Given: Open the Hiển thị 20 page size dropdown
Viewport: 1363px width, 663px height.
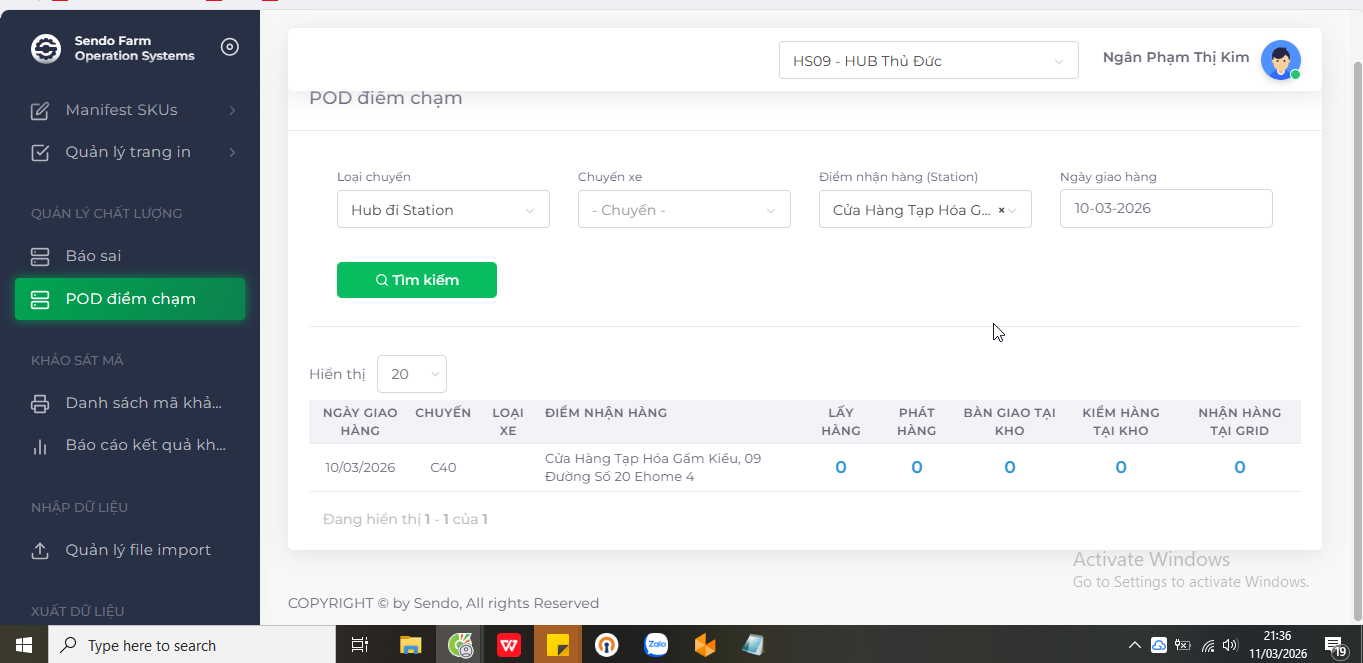Looking at the screenshot, I should (x=412, y=374).
